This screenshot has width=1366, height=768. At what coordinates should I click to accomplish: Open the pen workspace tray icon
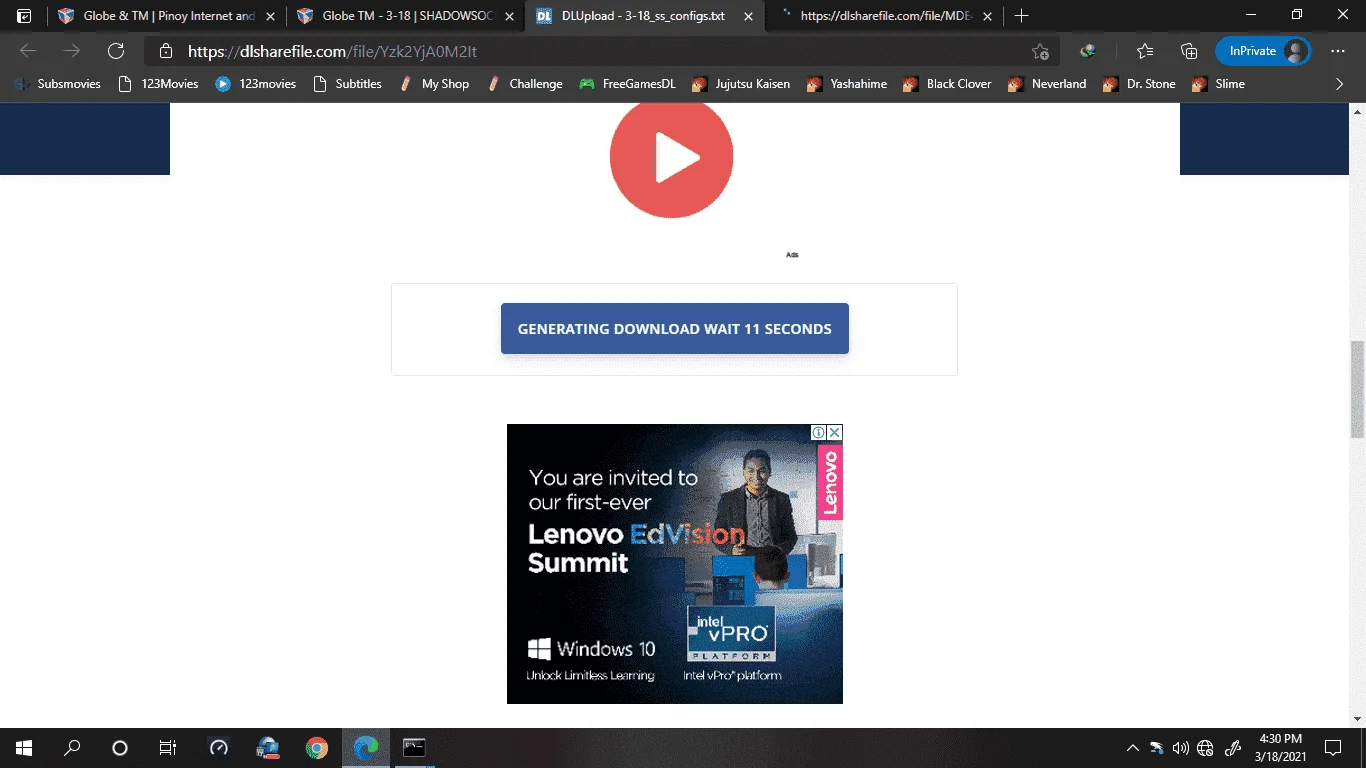click(x=1233, y=748)
